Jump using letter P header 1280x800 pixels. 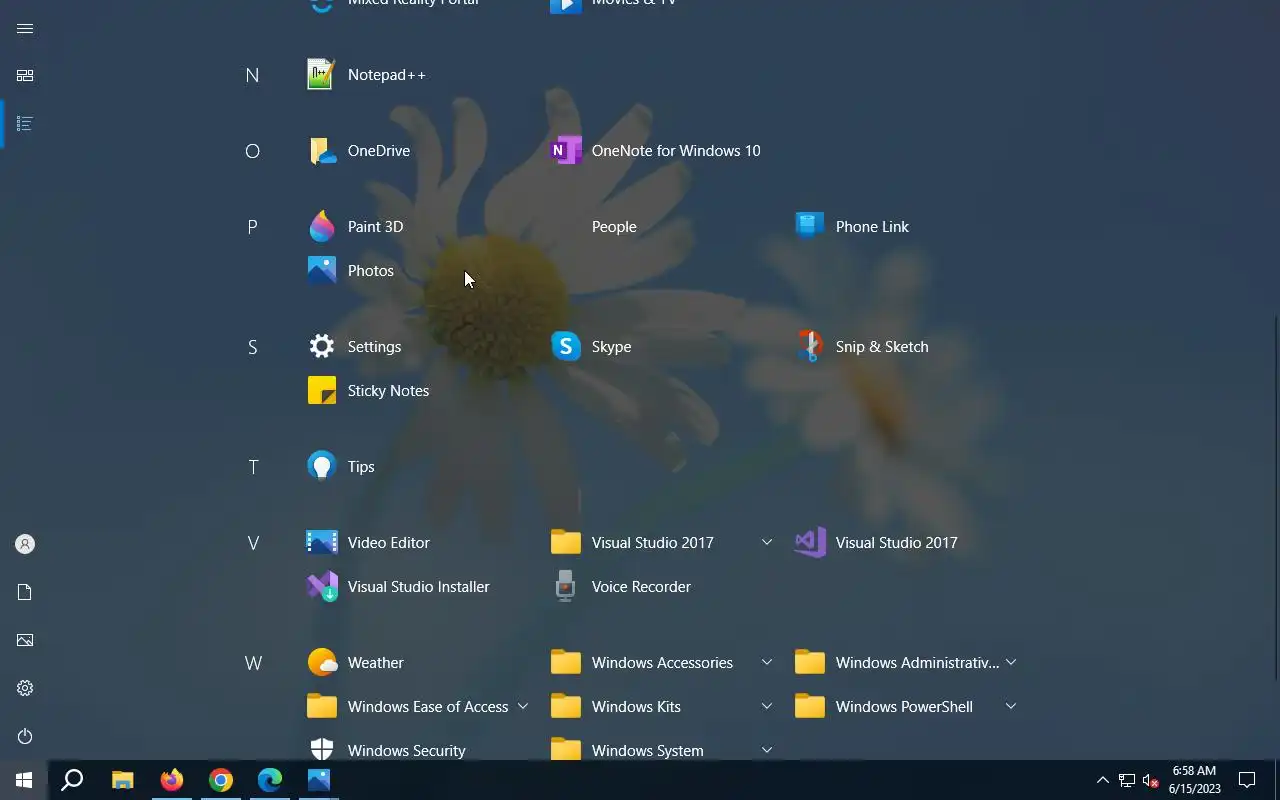[252, 227]
